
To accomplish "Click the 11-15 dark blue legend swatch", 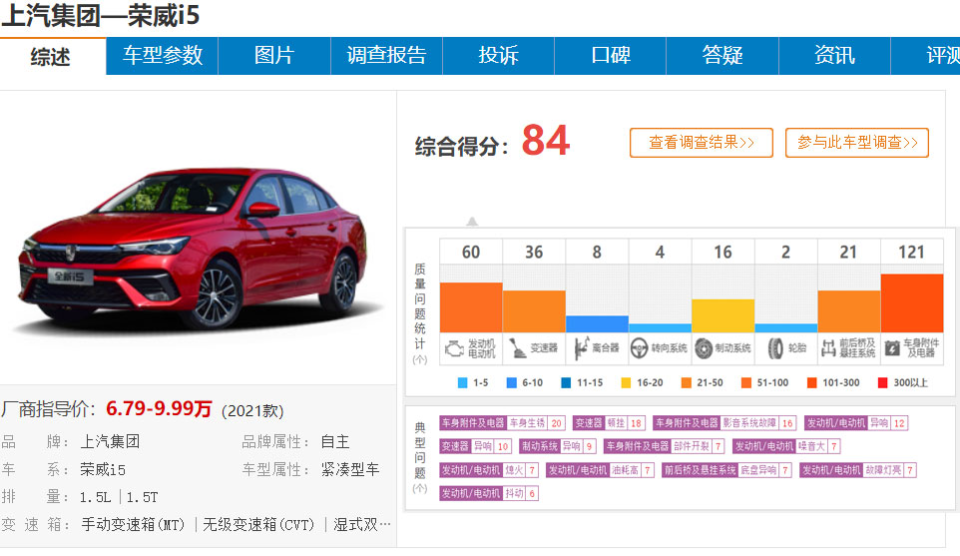I will [x=566, y=383].
